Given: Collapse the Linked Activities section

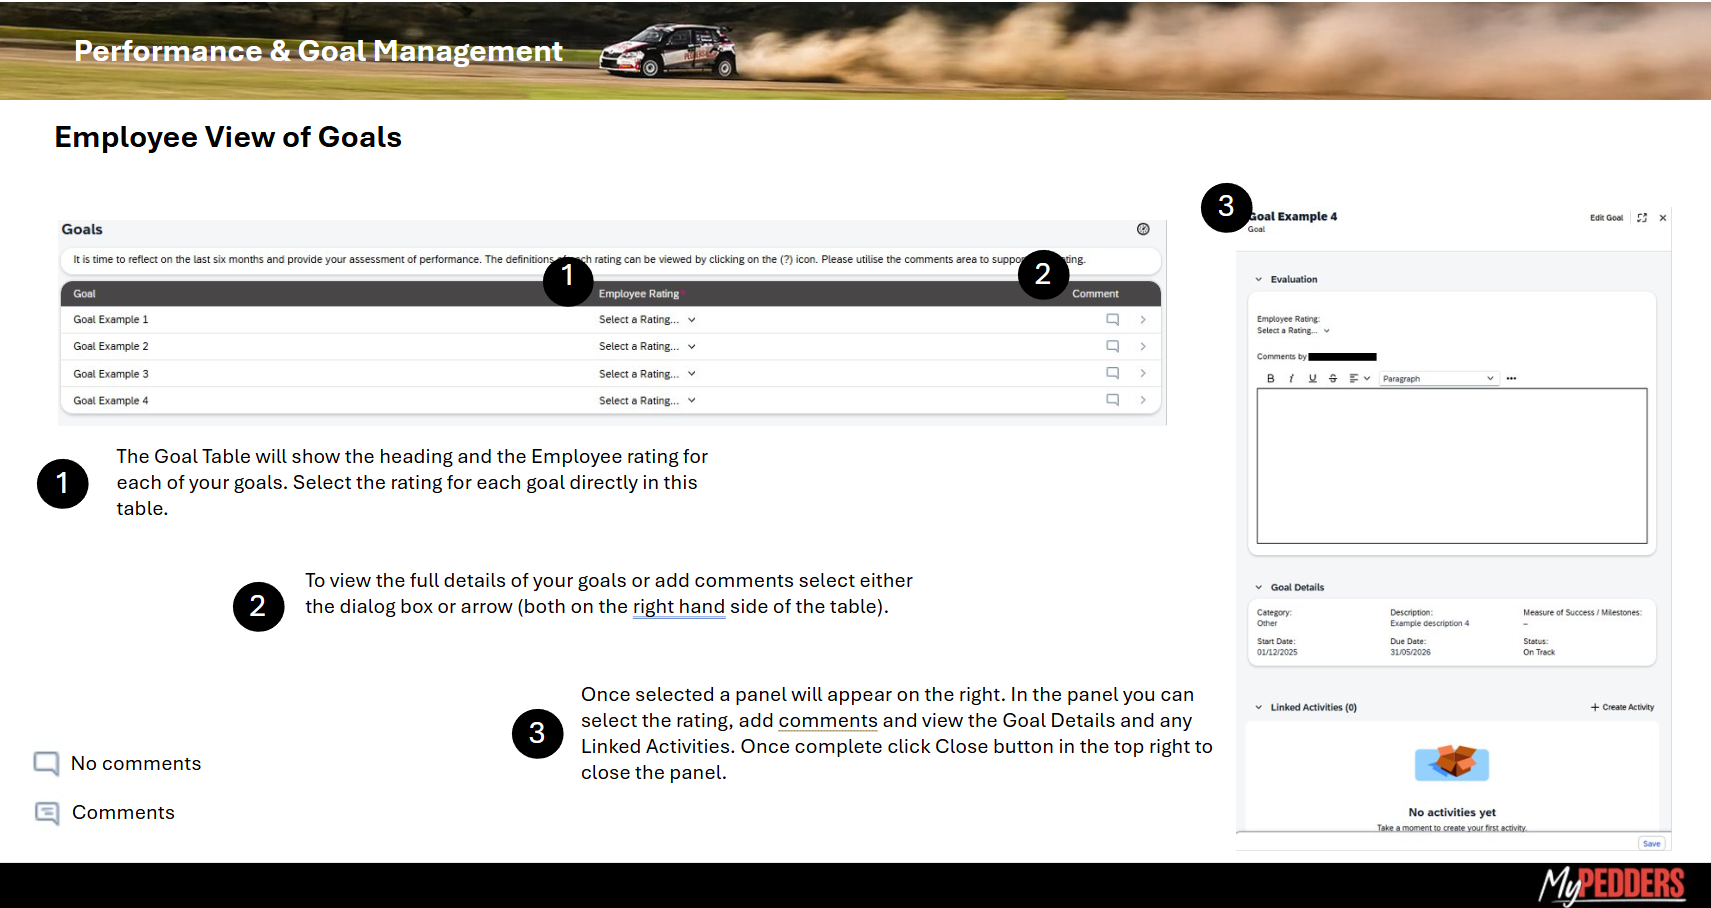Looking at the screenshot, I should click(1259, 708).
